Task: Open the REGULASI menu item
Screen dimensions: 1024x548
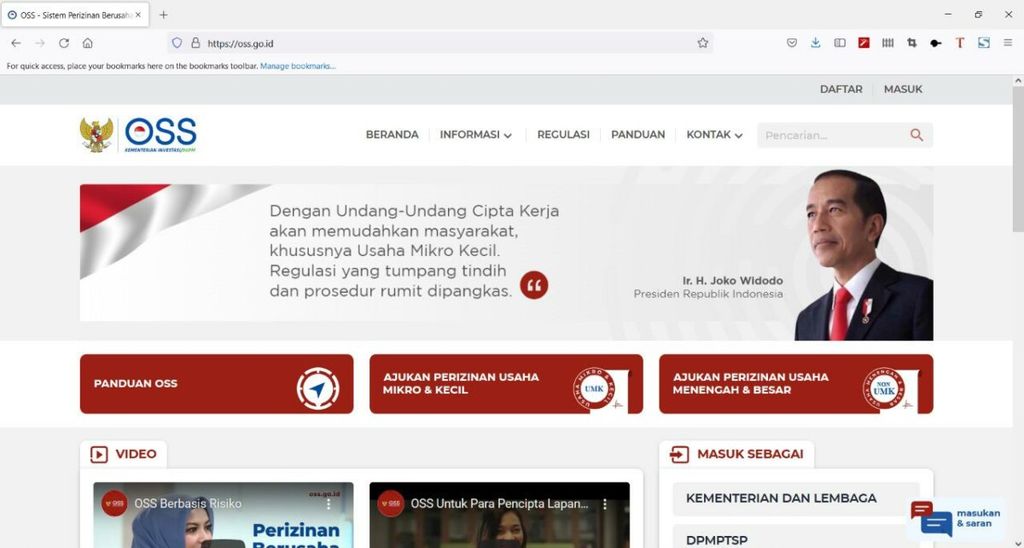Action: tap(563, 135)
